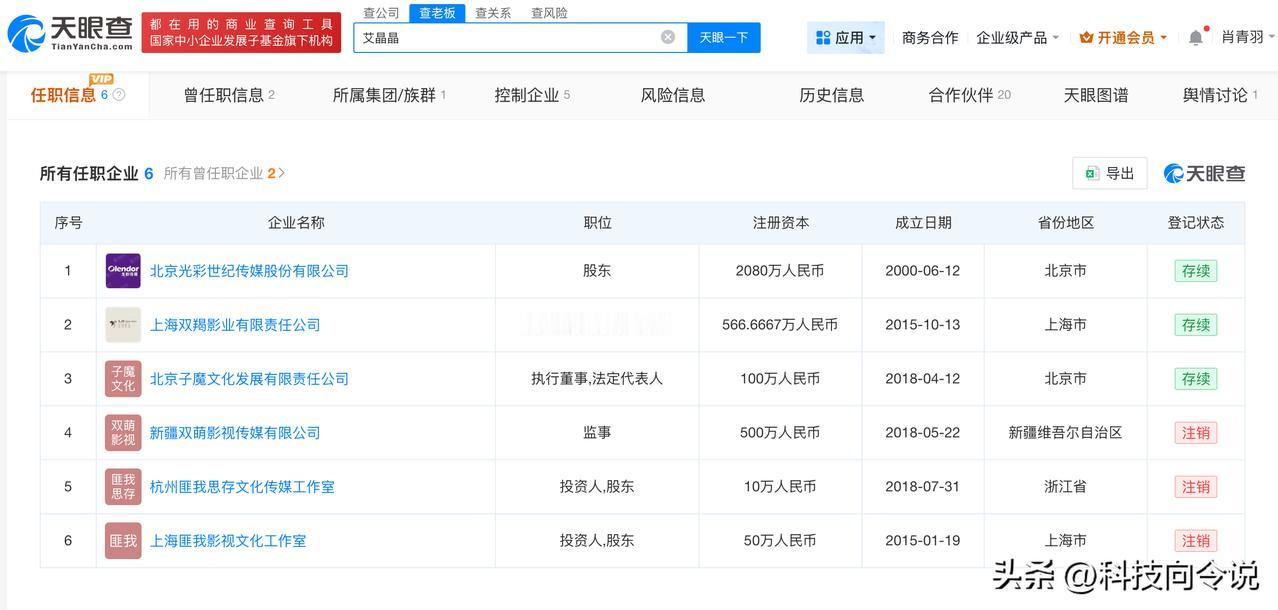Click the notification bell icon

[x=1195, y=36]
